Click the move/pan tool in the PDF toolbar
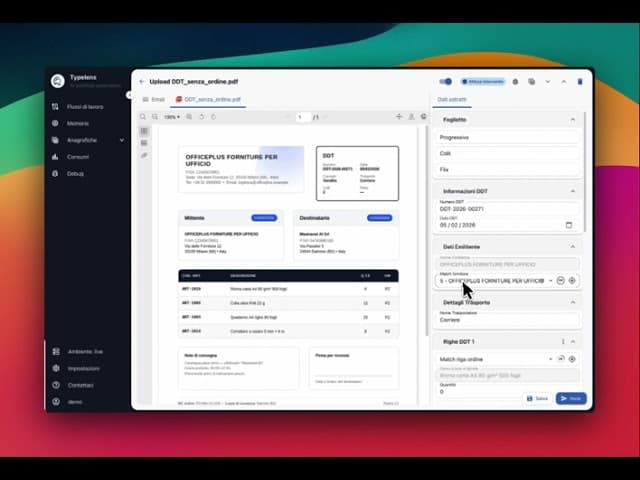 tap(399, 117)
